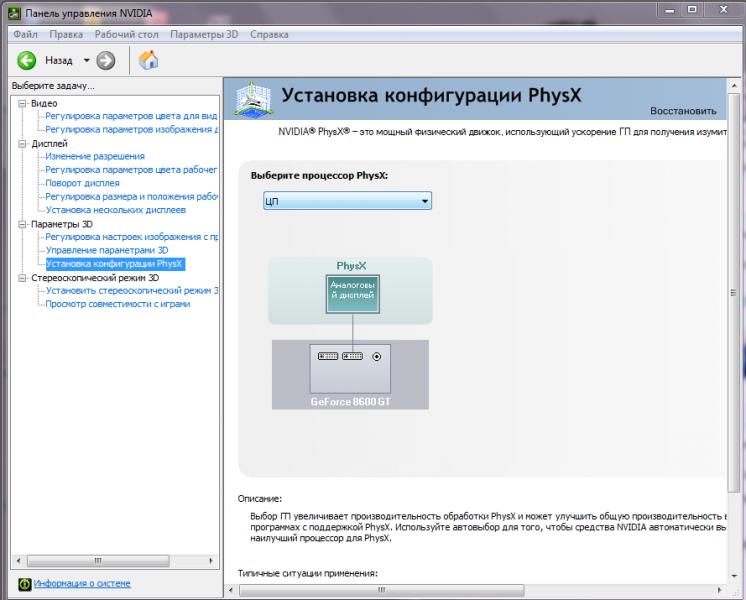Click the Восстановить link

click(683, 111)
